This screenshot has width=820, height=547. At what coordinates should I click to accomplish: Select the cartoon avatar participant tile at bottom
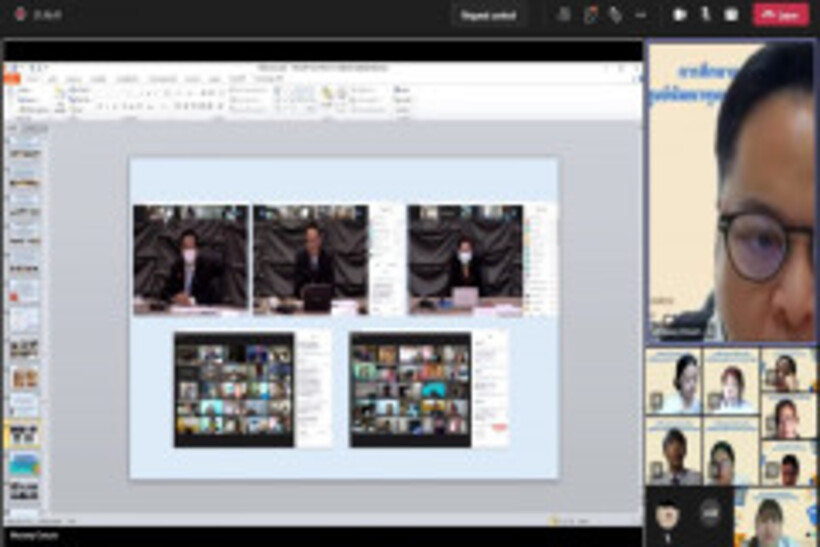667,516
